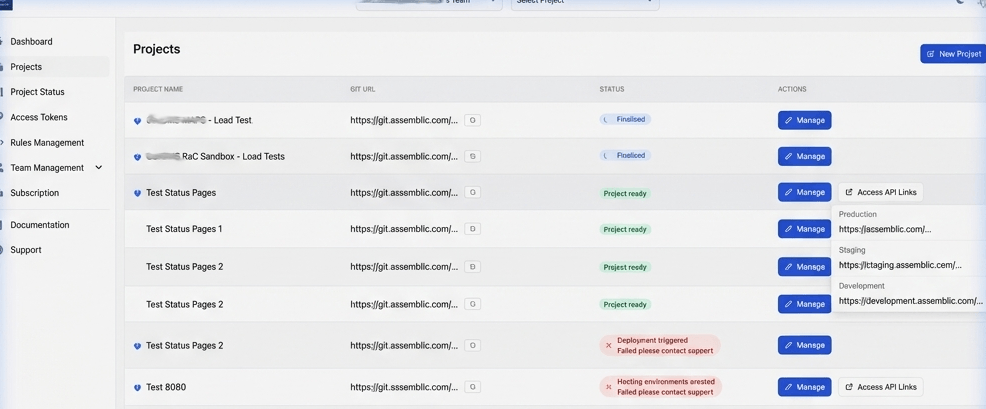Click the failure X icon in Deployment triggered status

point(609,345)
